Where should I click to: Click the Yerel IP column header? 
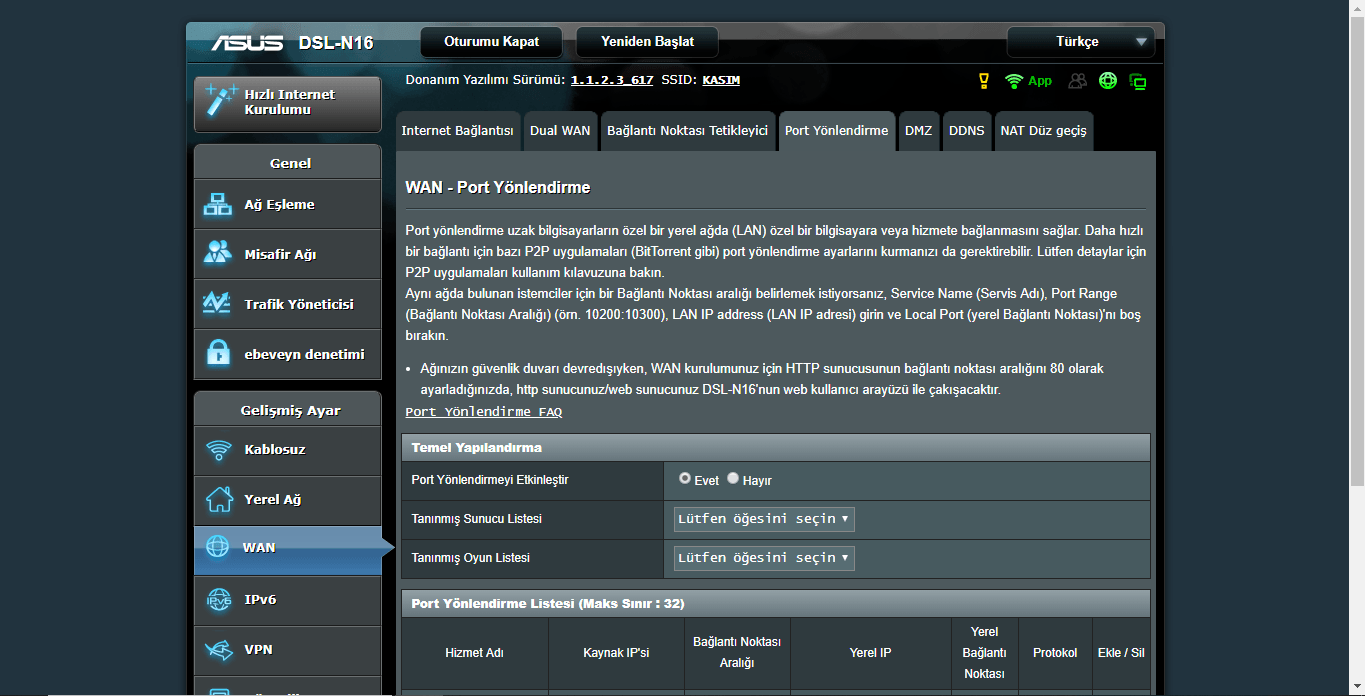(x=870, y=653)
